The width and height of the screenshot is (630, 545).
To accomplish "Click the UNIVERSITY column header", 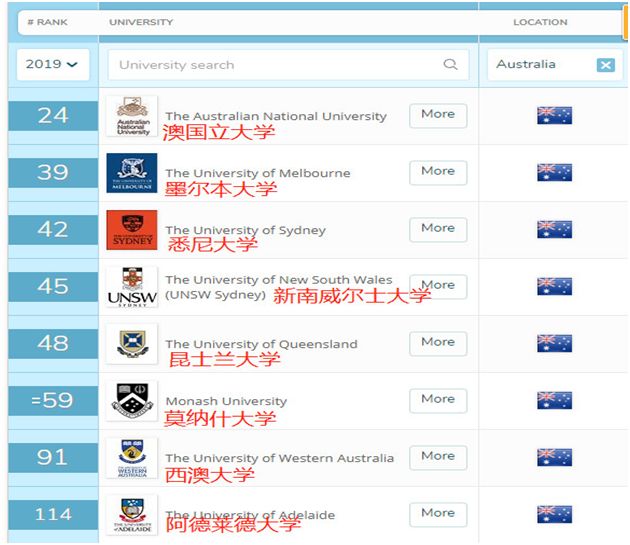I will [141, 22].
